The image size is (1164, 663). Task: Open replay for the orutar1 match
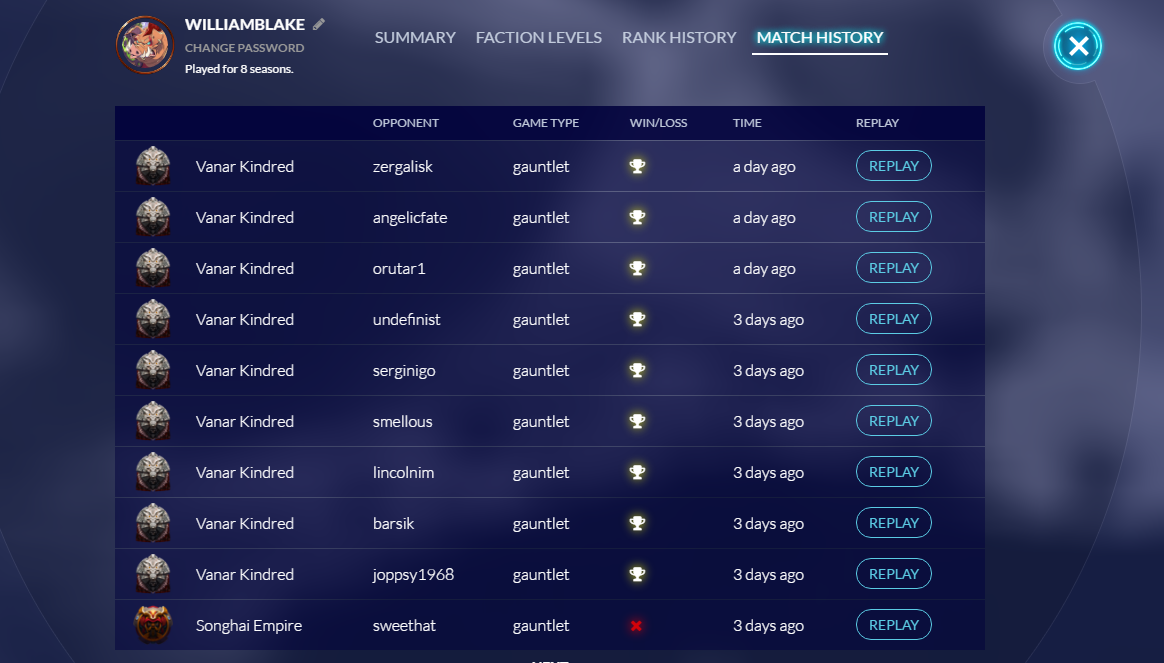(894, 268)
